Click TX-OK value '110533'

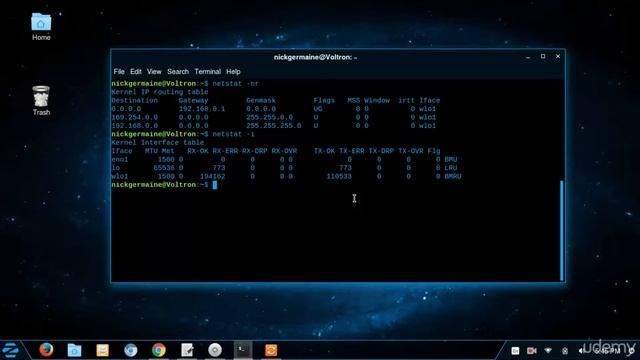(x=339, y=176)
